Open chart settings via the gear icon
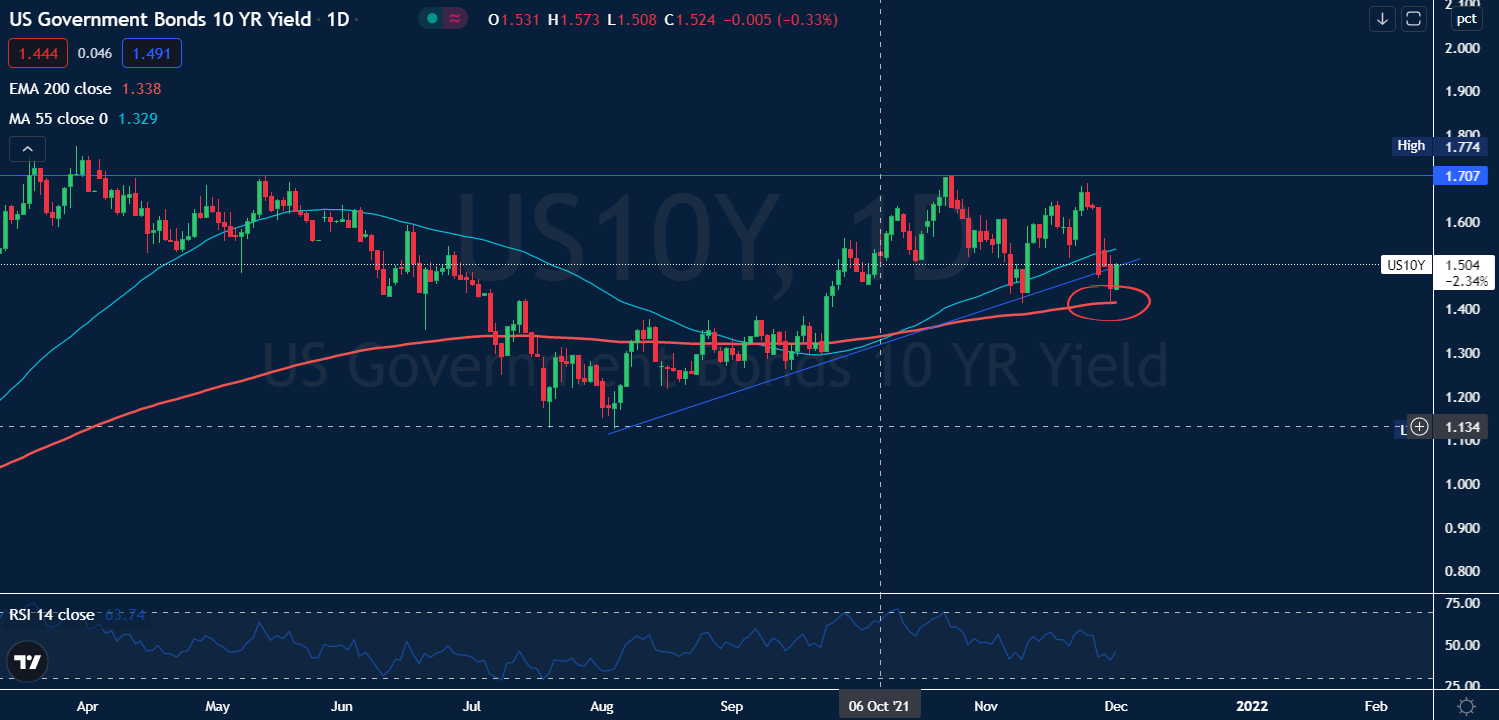The image size is (1499, 720). pos(1466,705)
